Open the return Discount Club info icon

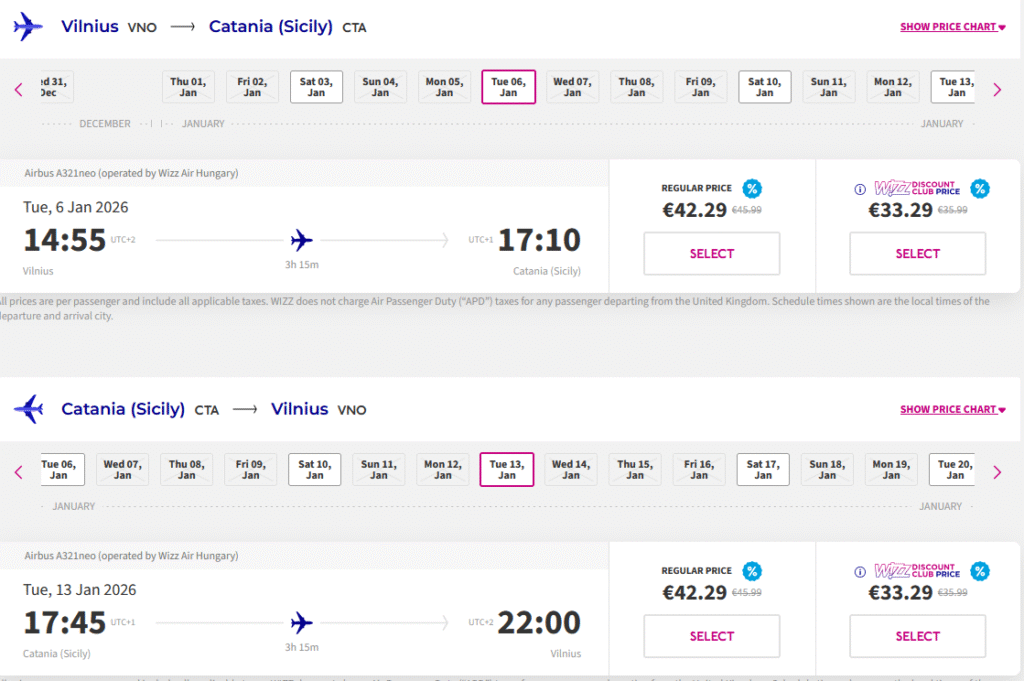click(x=859, y=572)
